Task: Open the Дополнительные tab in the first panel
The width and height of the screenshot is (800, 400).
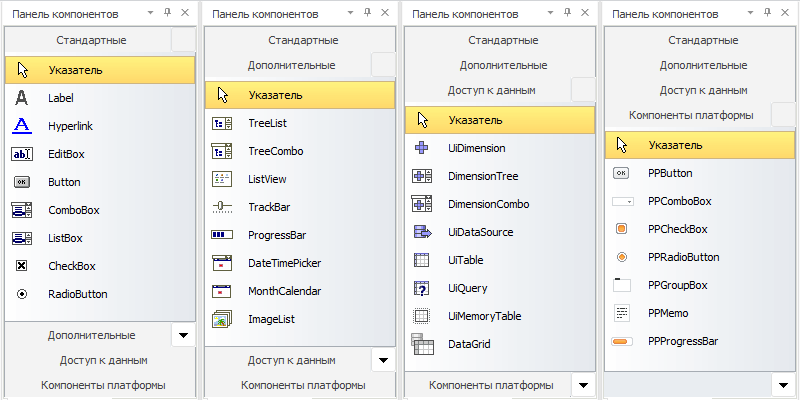Action: coord(91,335)
